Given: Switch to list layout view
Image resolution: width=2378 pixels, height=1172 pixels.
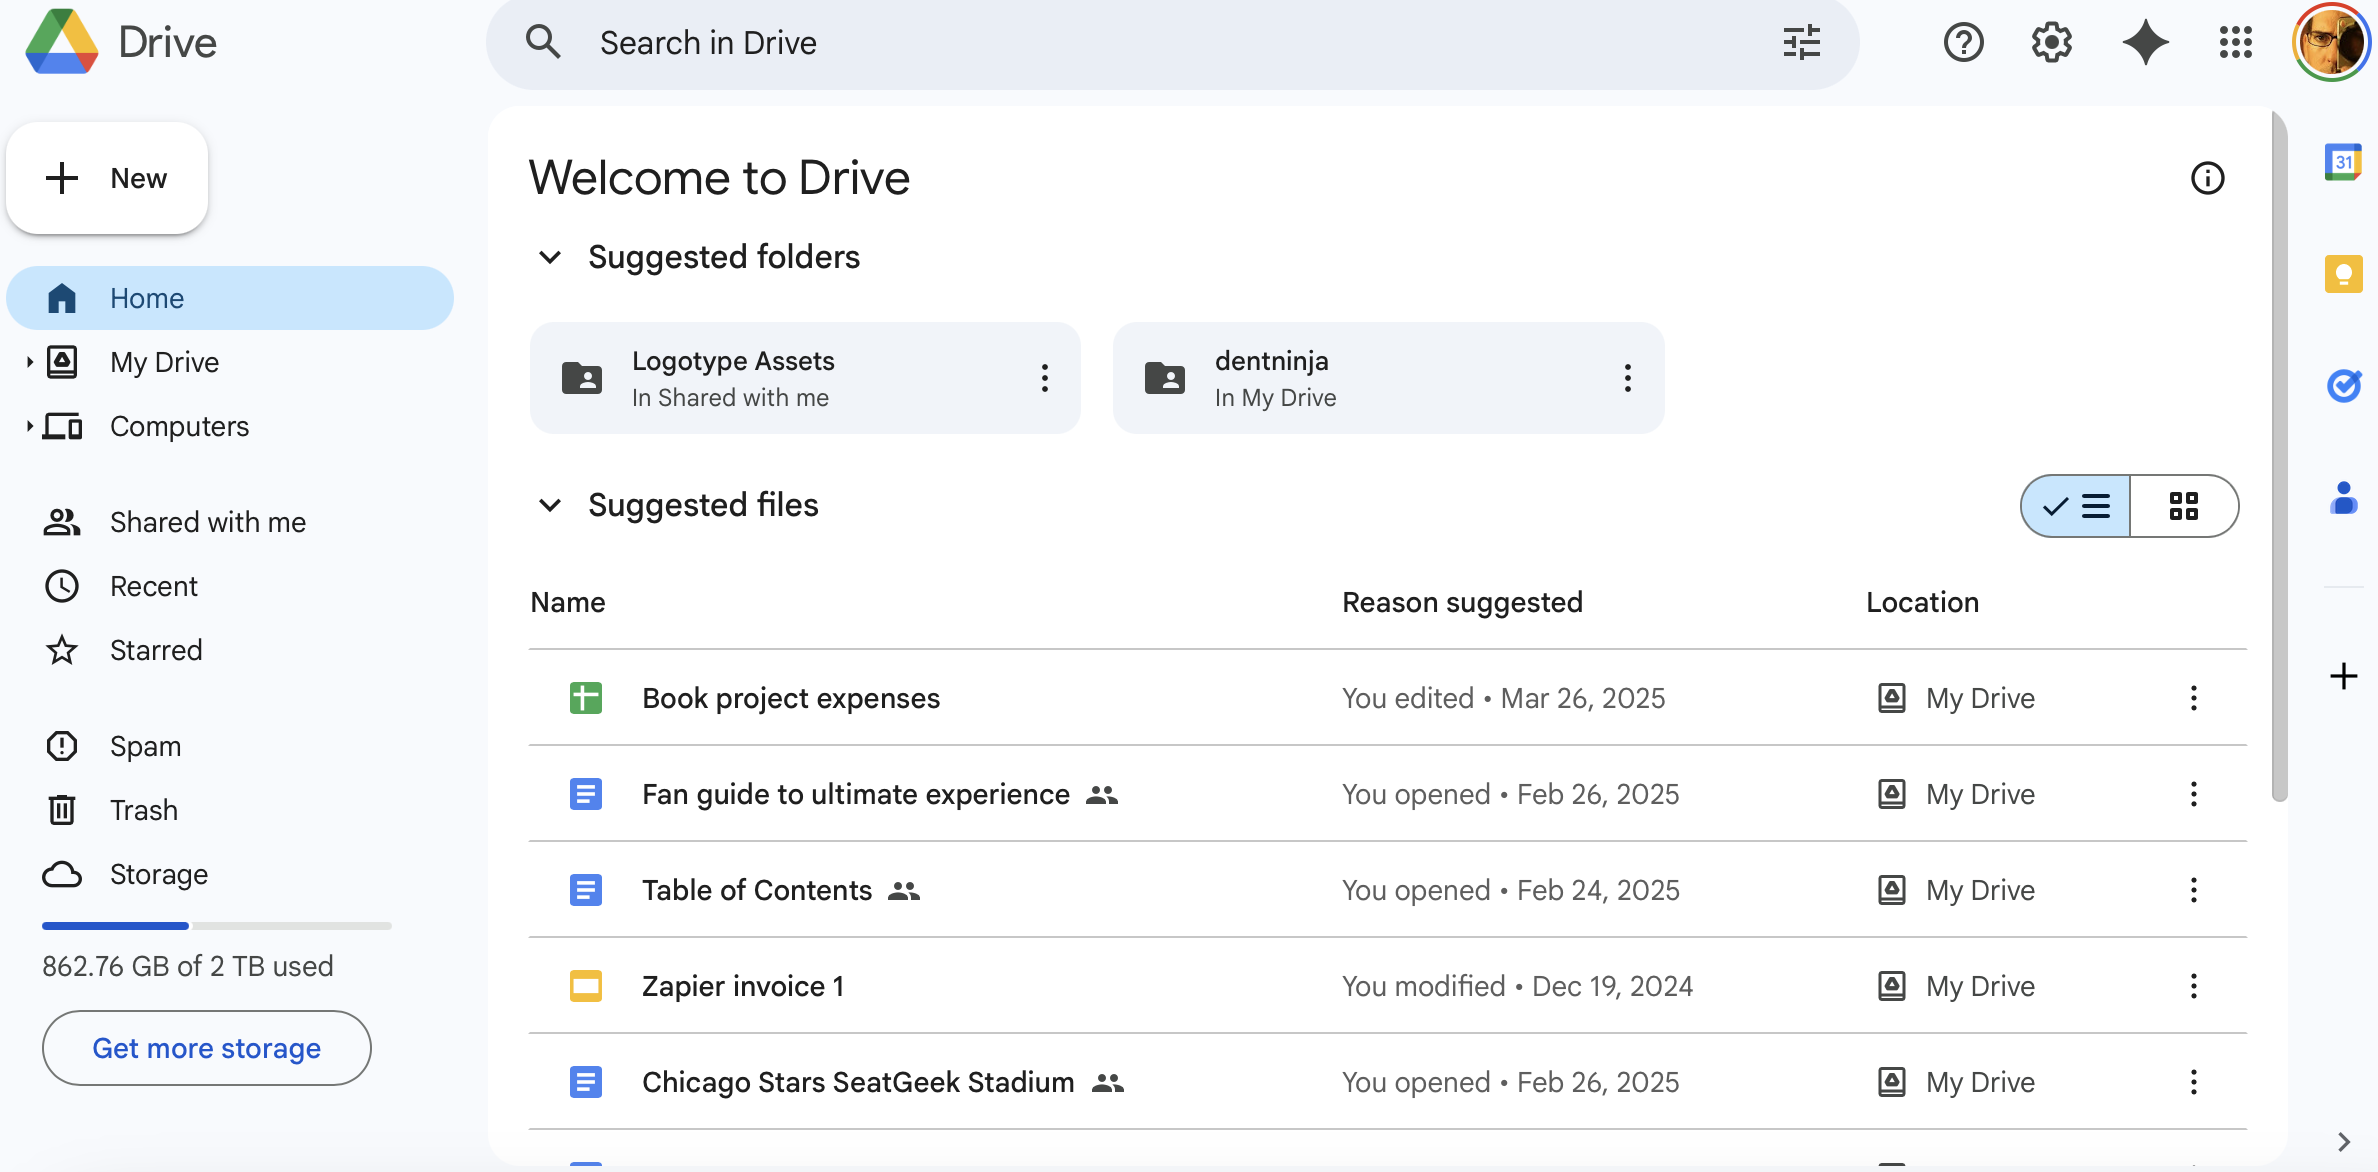Looking at the screenshot, I should (2076, 506).
